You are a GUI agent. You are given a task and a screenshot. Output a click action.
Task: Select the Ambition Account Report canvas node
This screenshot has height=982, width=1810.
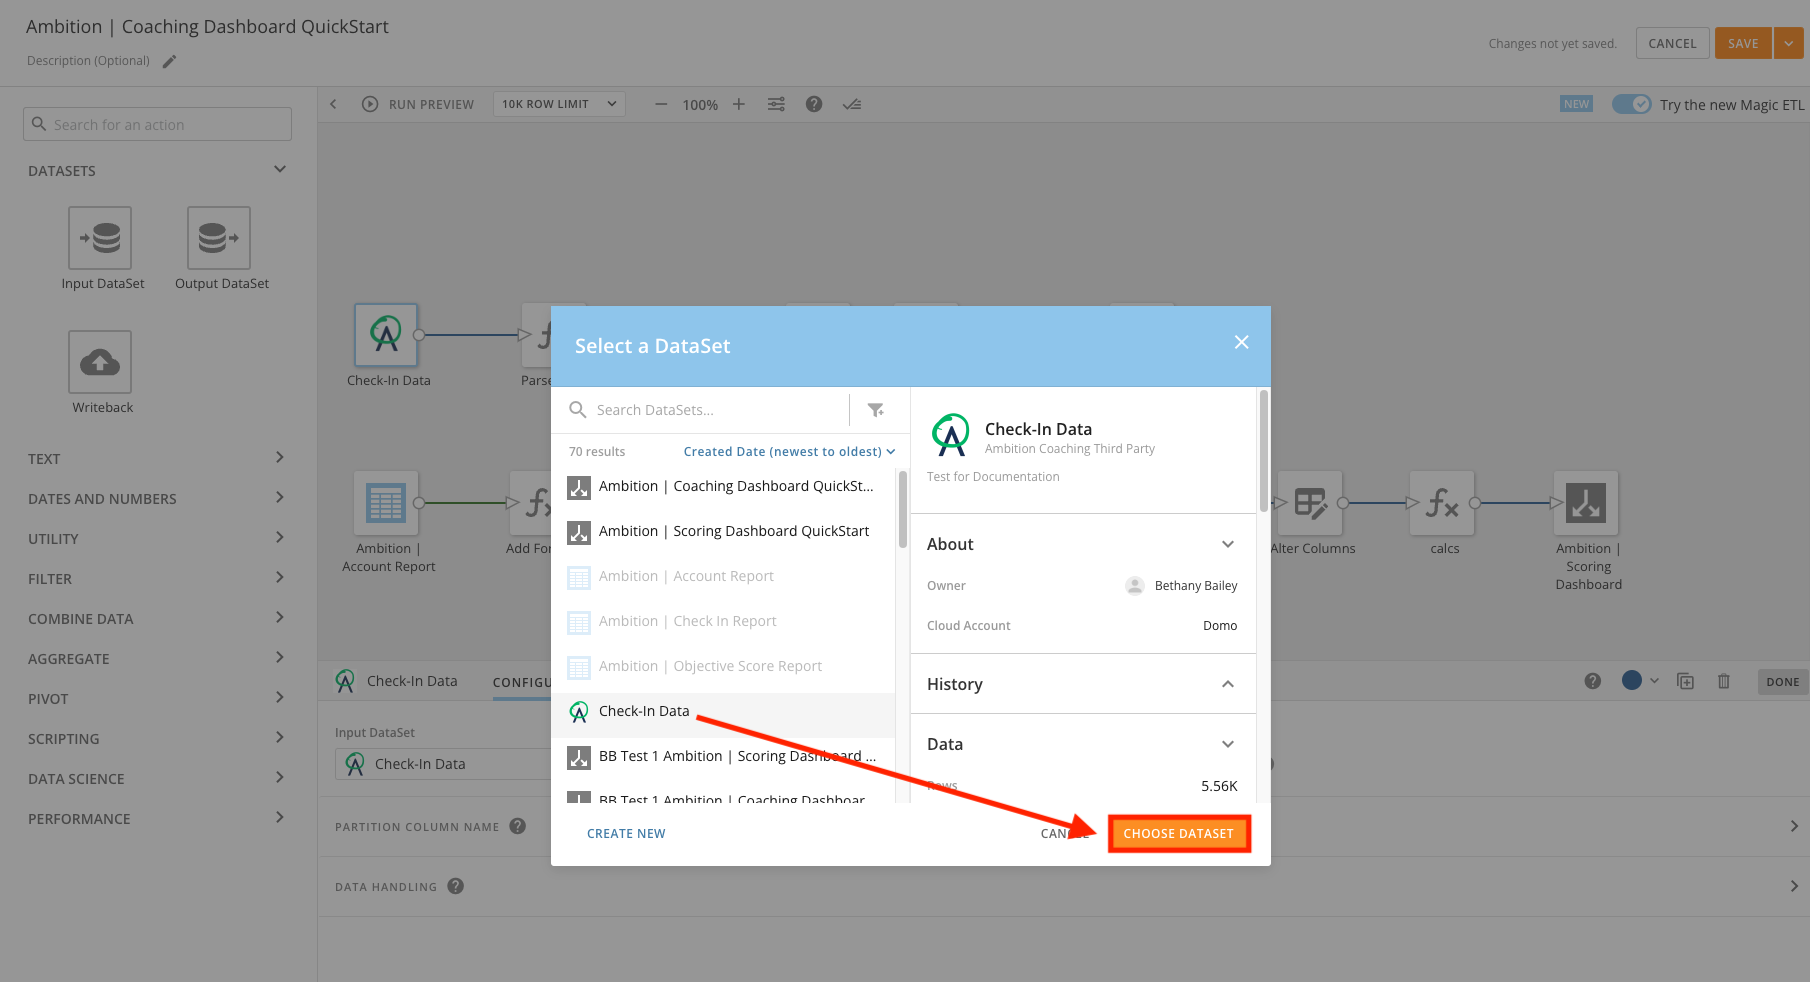point(386,503)
